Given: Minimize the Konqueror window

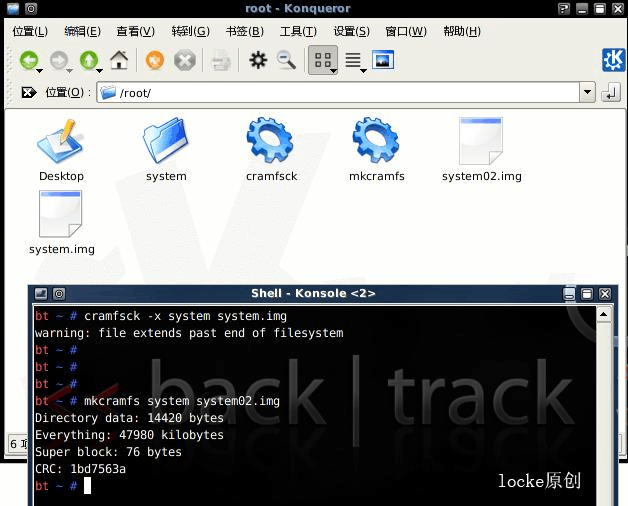Looking at the screenshot, I should pos(582,9).
